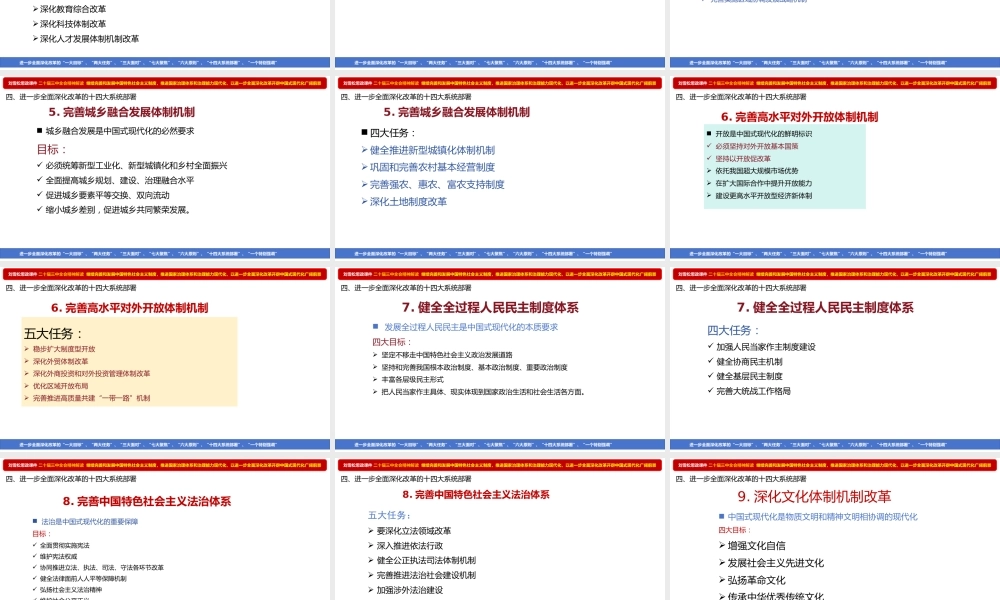Click item 健全法律面前人人平等保障机制
1000x600 pixels.
click(x=83, y=579)
